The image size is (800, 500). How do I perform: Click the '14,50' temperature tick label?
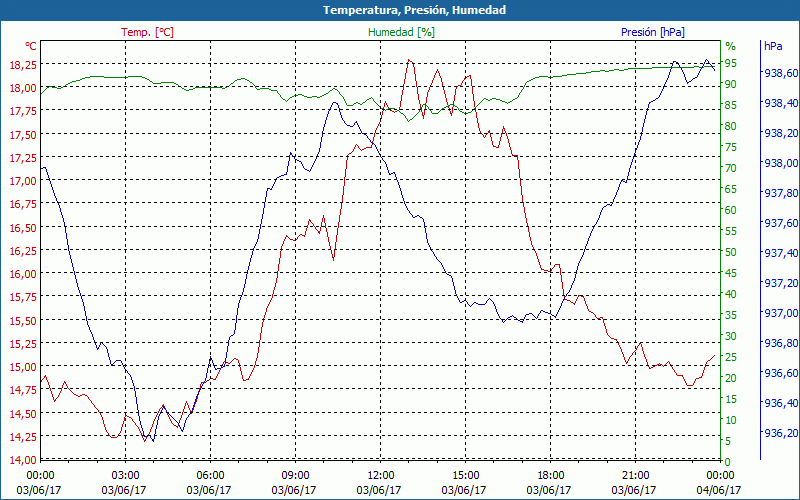23,413
